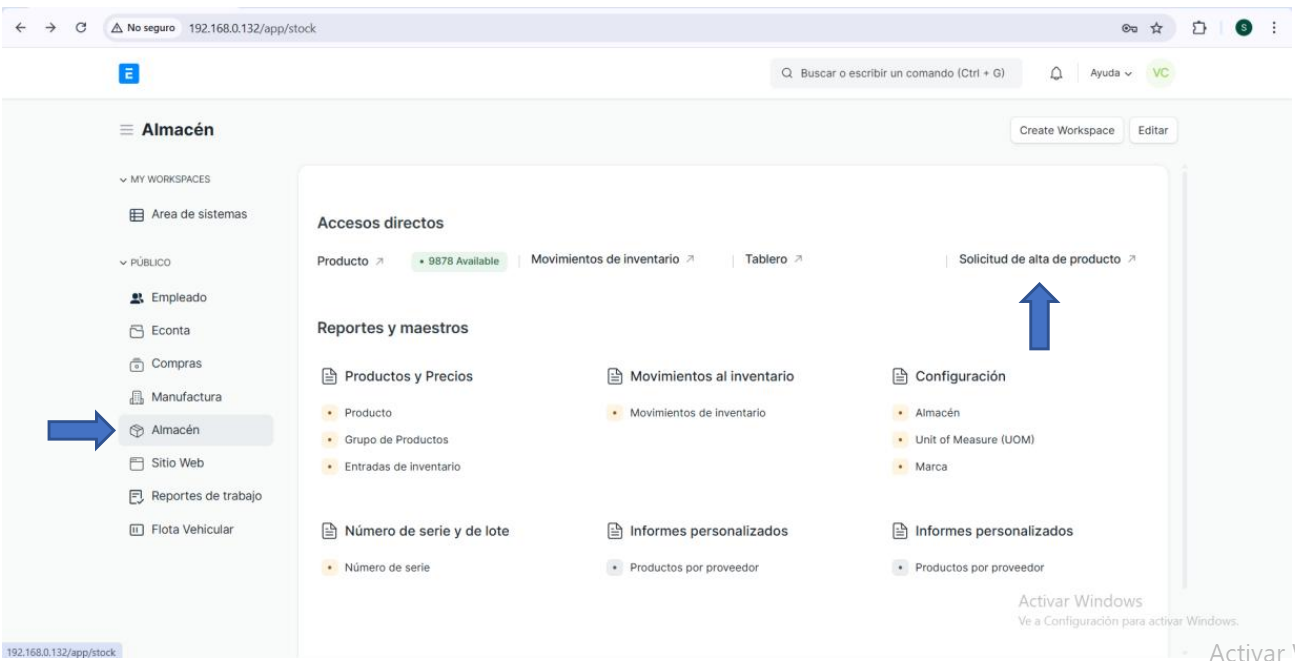Open the VC user avatar menu
1295x661 pixels.
[x=1158, y=73]
